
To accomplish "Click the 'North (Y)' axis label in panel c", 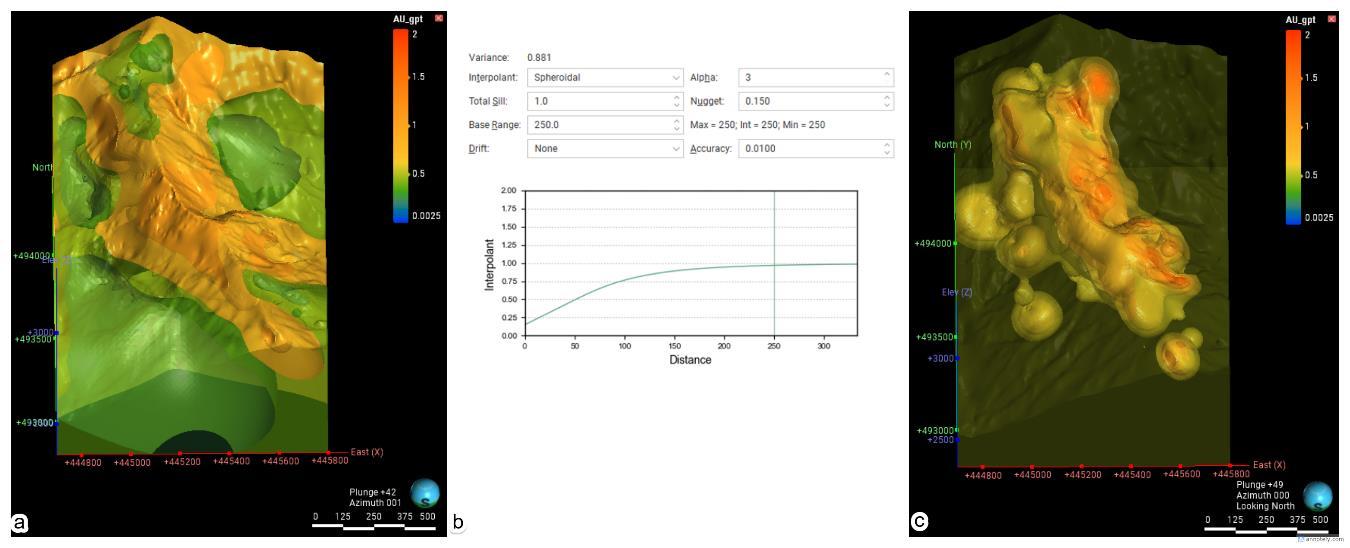I will [953, 145].
